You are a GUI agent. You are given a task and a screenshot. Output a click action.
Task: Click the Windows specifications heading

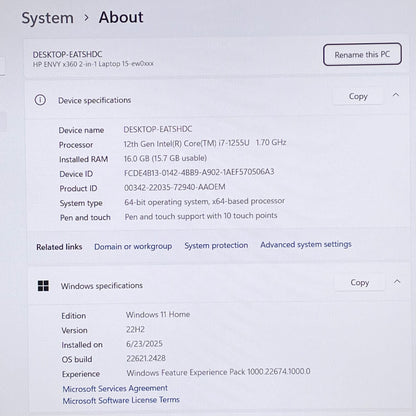(102, 286)
